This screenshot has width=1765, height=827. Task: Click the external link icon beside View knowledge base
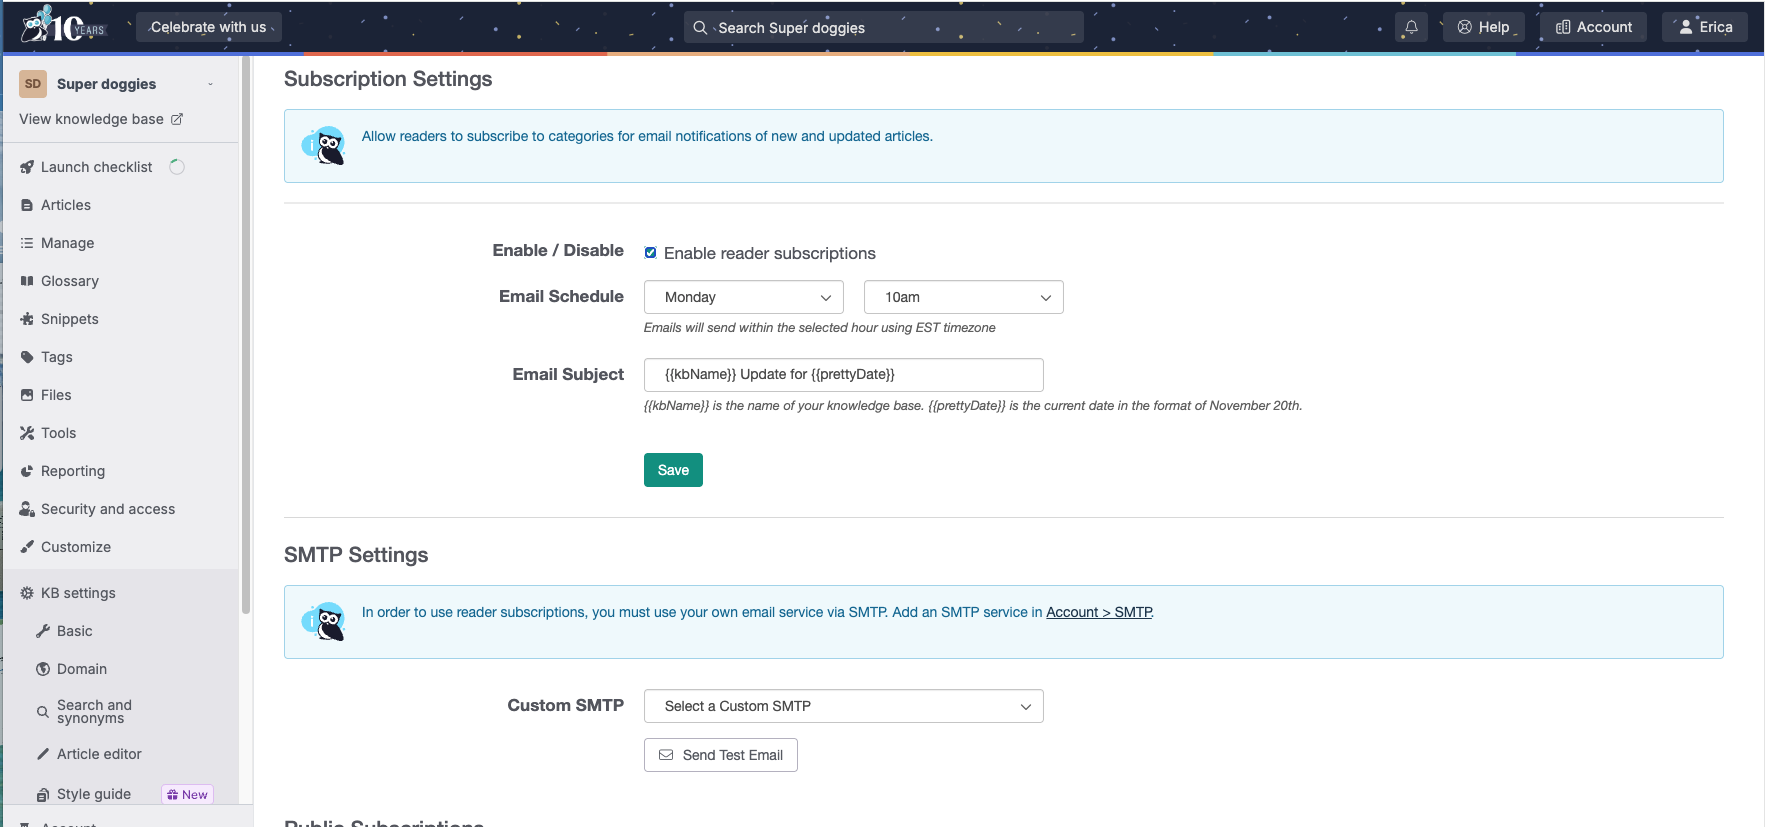[x=177, y=119]
